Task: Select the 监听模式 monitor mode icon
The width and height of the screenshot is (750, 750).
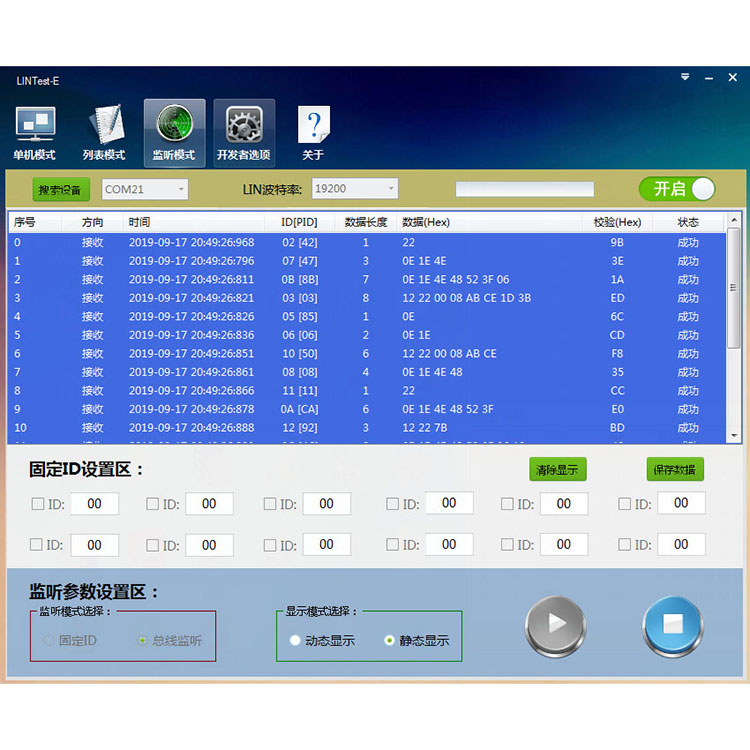Action: pos(174,133)
